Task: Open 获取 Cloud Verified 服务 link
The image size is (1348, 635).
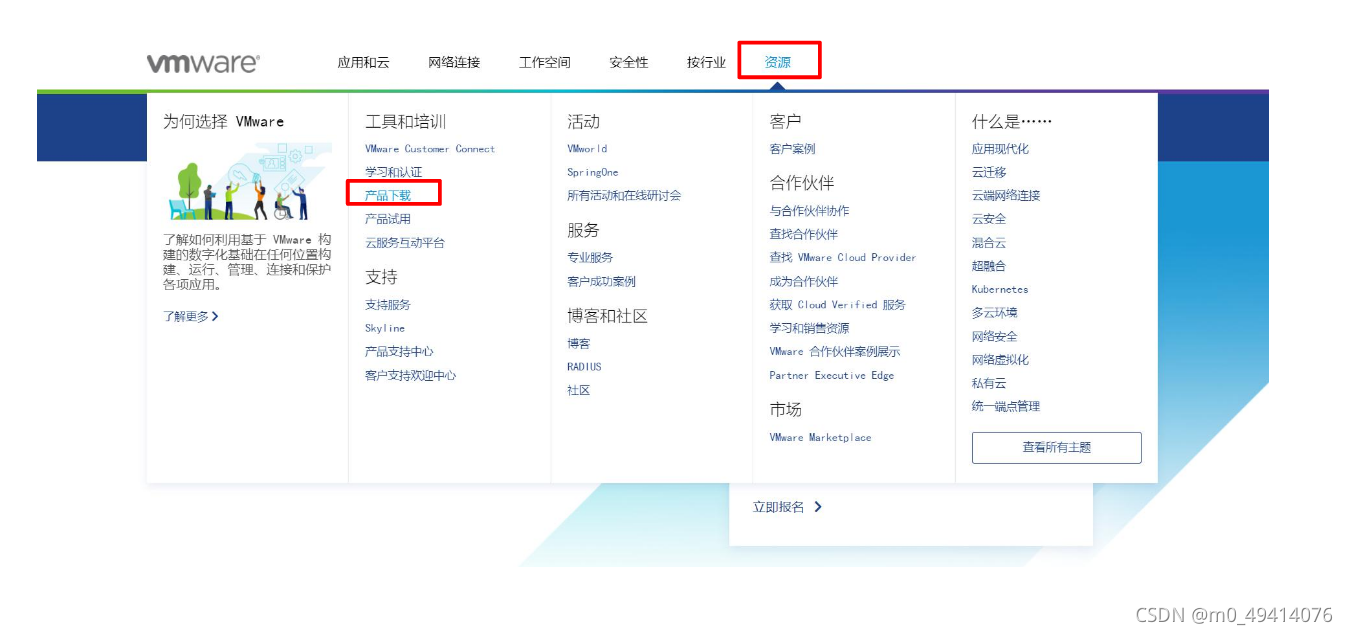Action: 838,304
